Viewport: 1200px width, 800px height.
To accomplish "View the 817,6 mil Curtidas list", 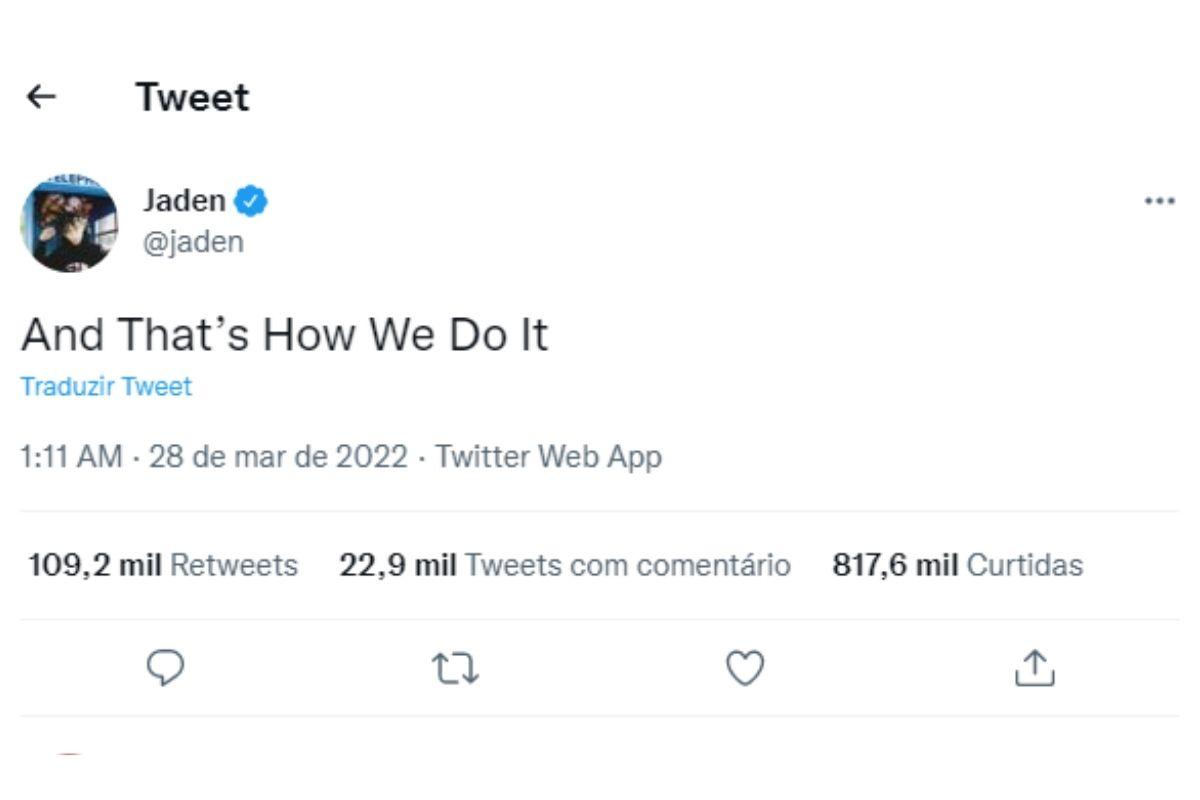I will point(957,565).
